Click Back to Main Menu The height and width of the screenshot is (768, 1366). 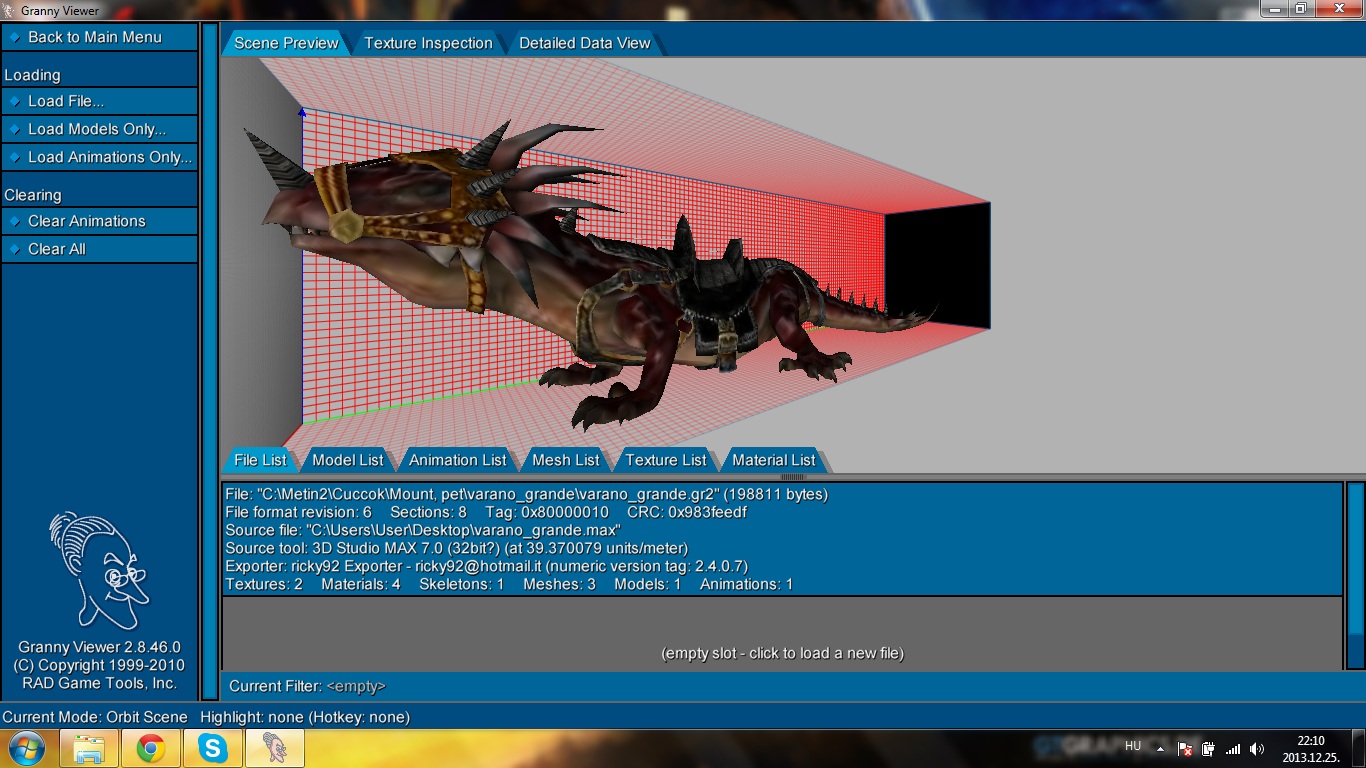click(x=100, y=37)
